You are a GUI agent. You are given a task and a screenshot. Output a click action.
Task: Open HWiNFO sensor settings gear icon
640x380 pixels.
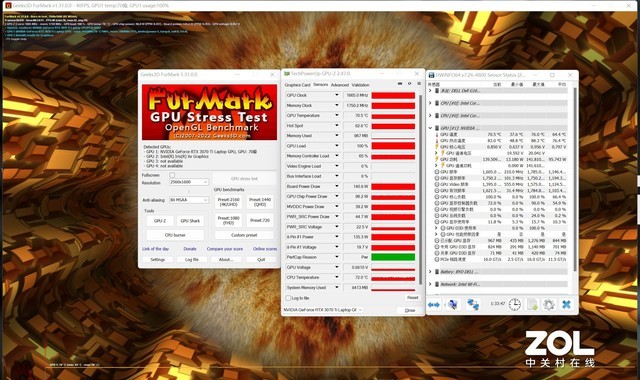549,304
